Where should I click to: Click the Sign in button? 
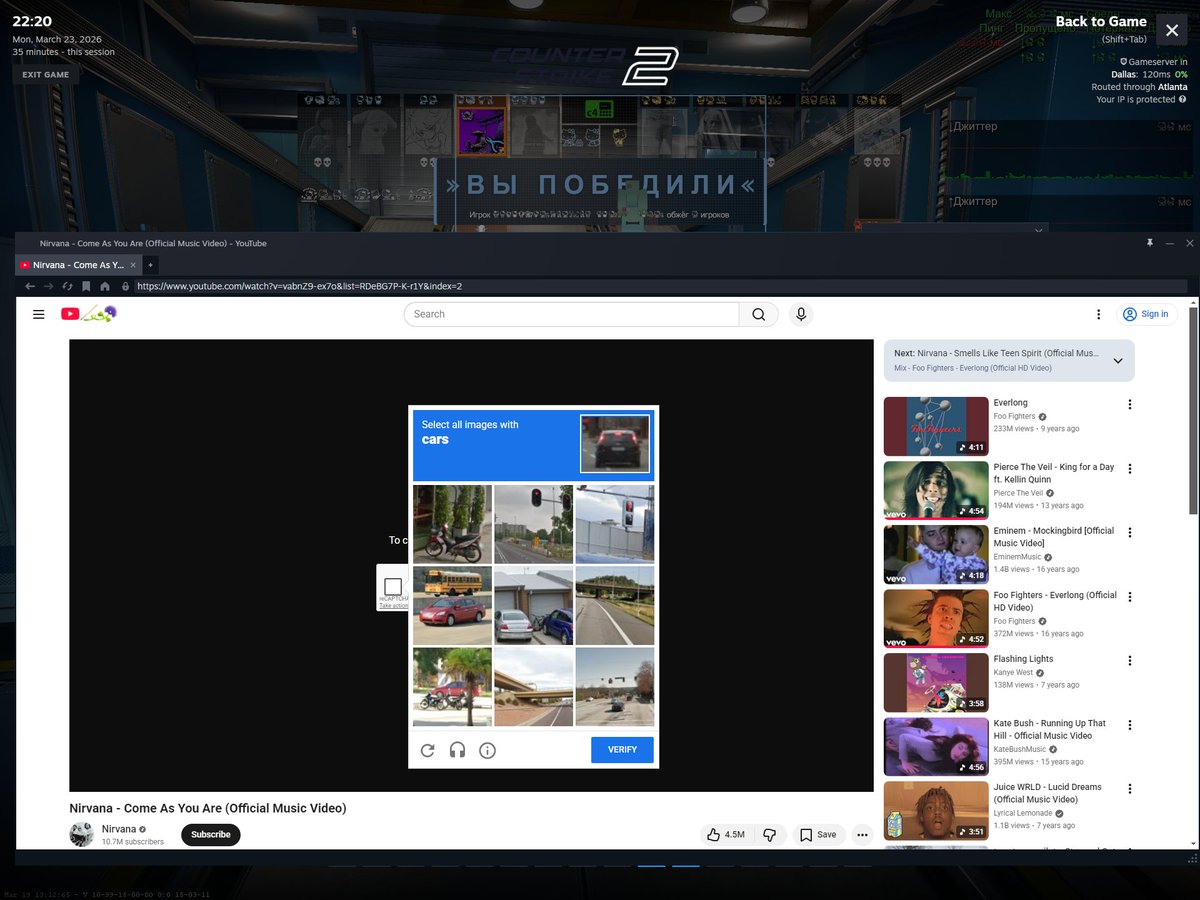1146,314
